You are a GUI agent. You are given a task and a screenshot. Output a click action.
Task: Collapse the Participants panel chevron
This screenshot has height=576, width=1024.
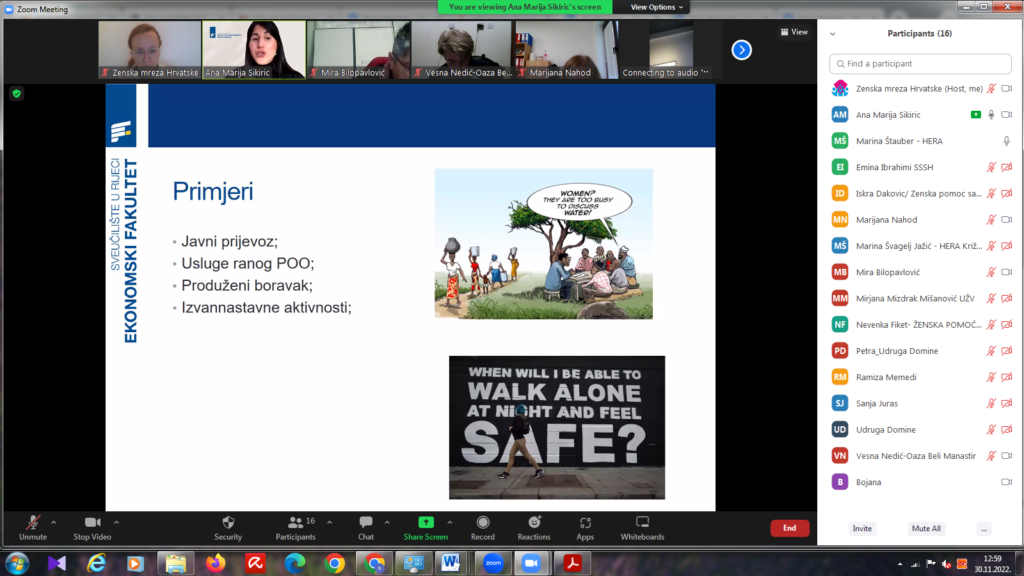pos(833,33)
